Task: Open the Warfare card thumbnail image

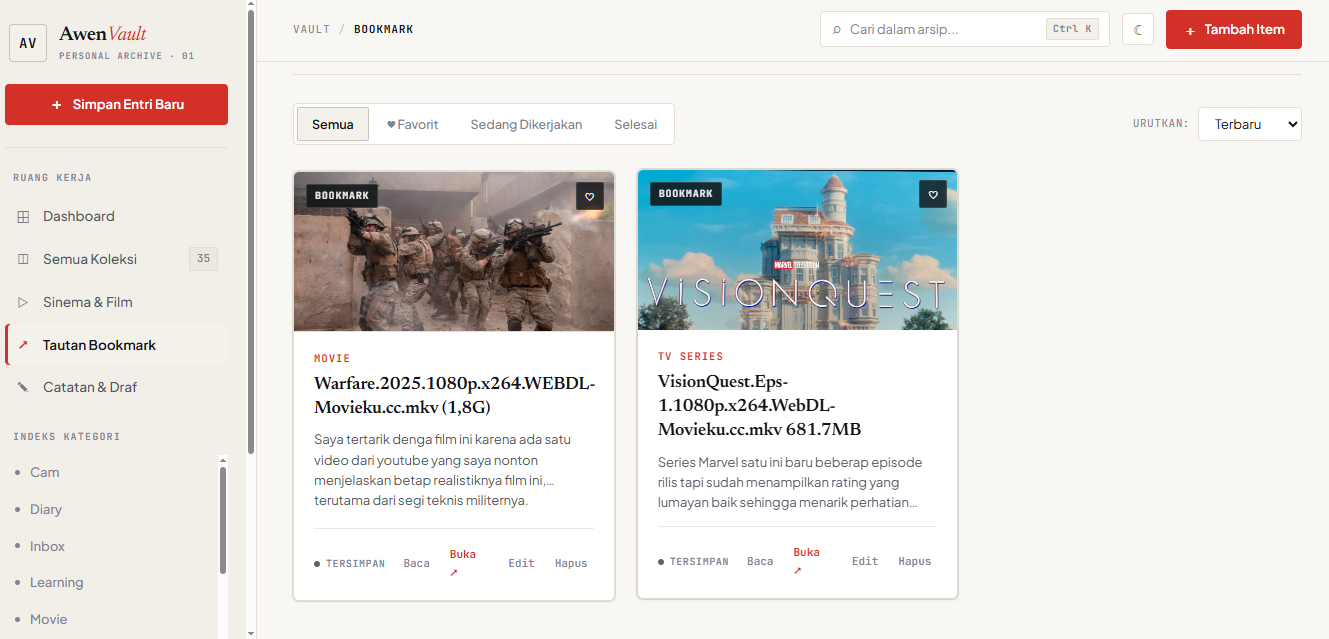Action: pos(454,251)
